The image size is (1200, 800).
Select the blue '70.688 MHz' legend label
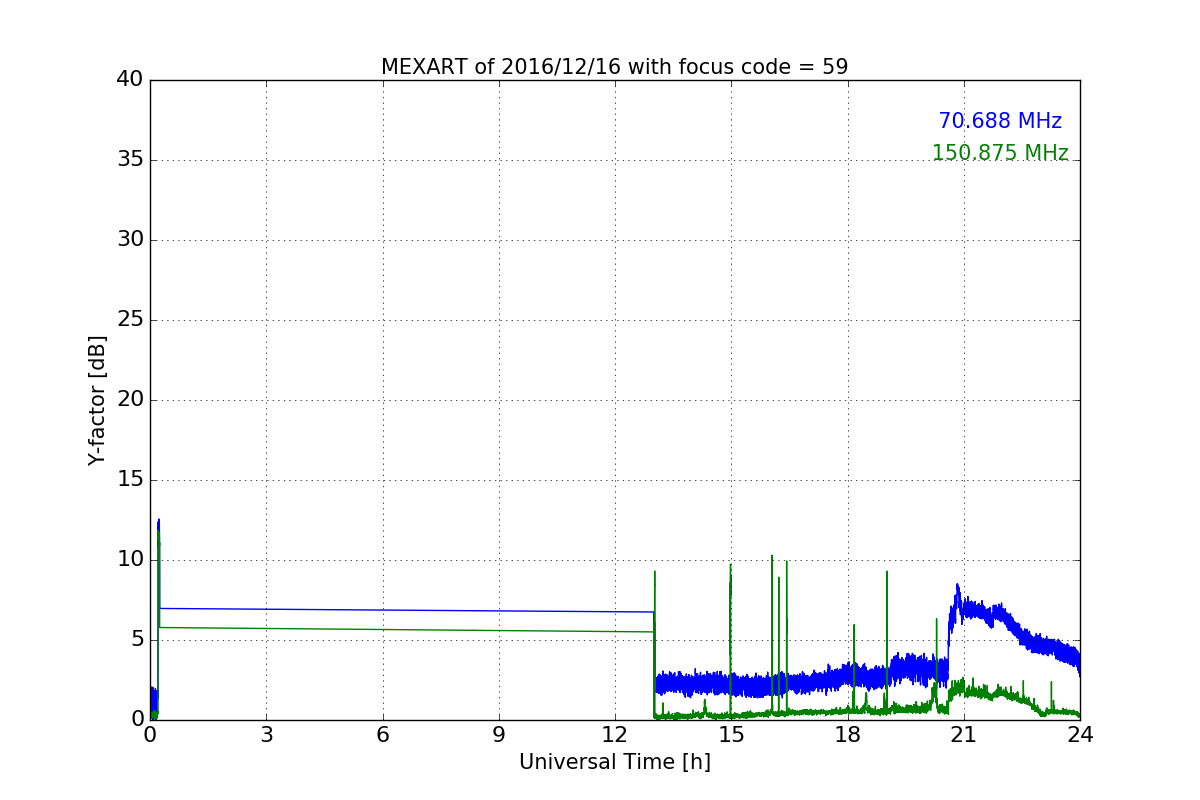1000,121
